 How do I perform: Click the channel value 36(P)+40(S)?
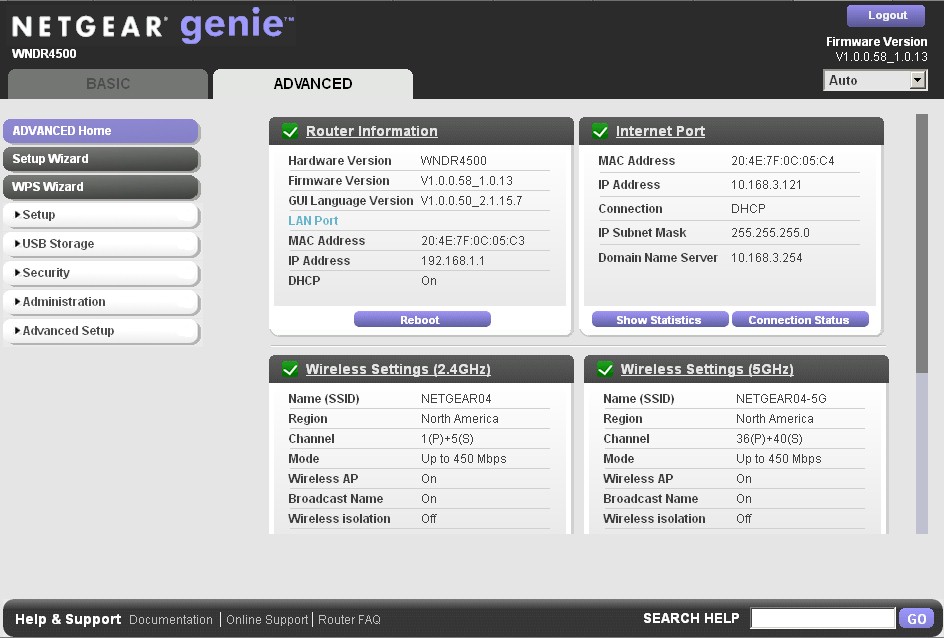click(769, 439)
